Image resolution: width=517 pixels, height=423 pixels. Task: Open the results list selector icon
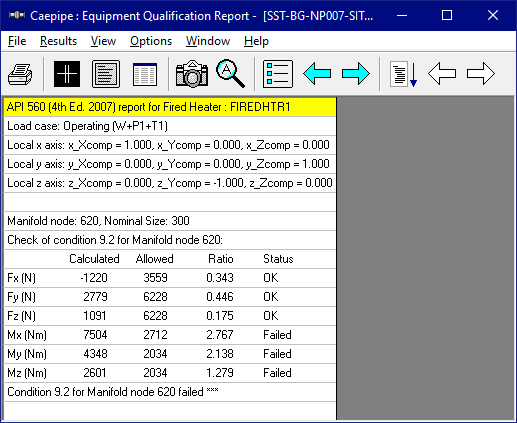click(x=278, y=74)
